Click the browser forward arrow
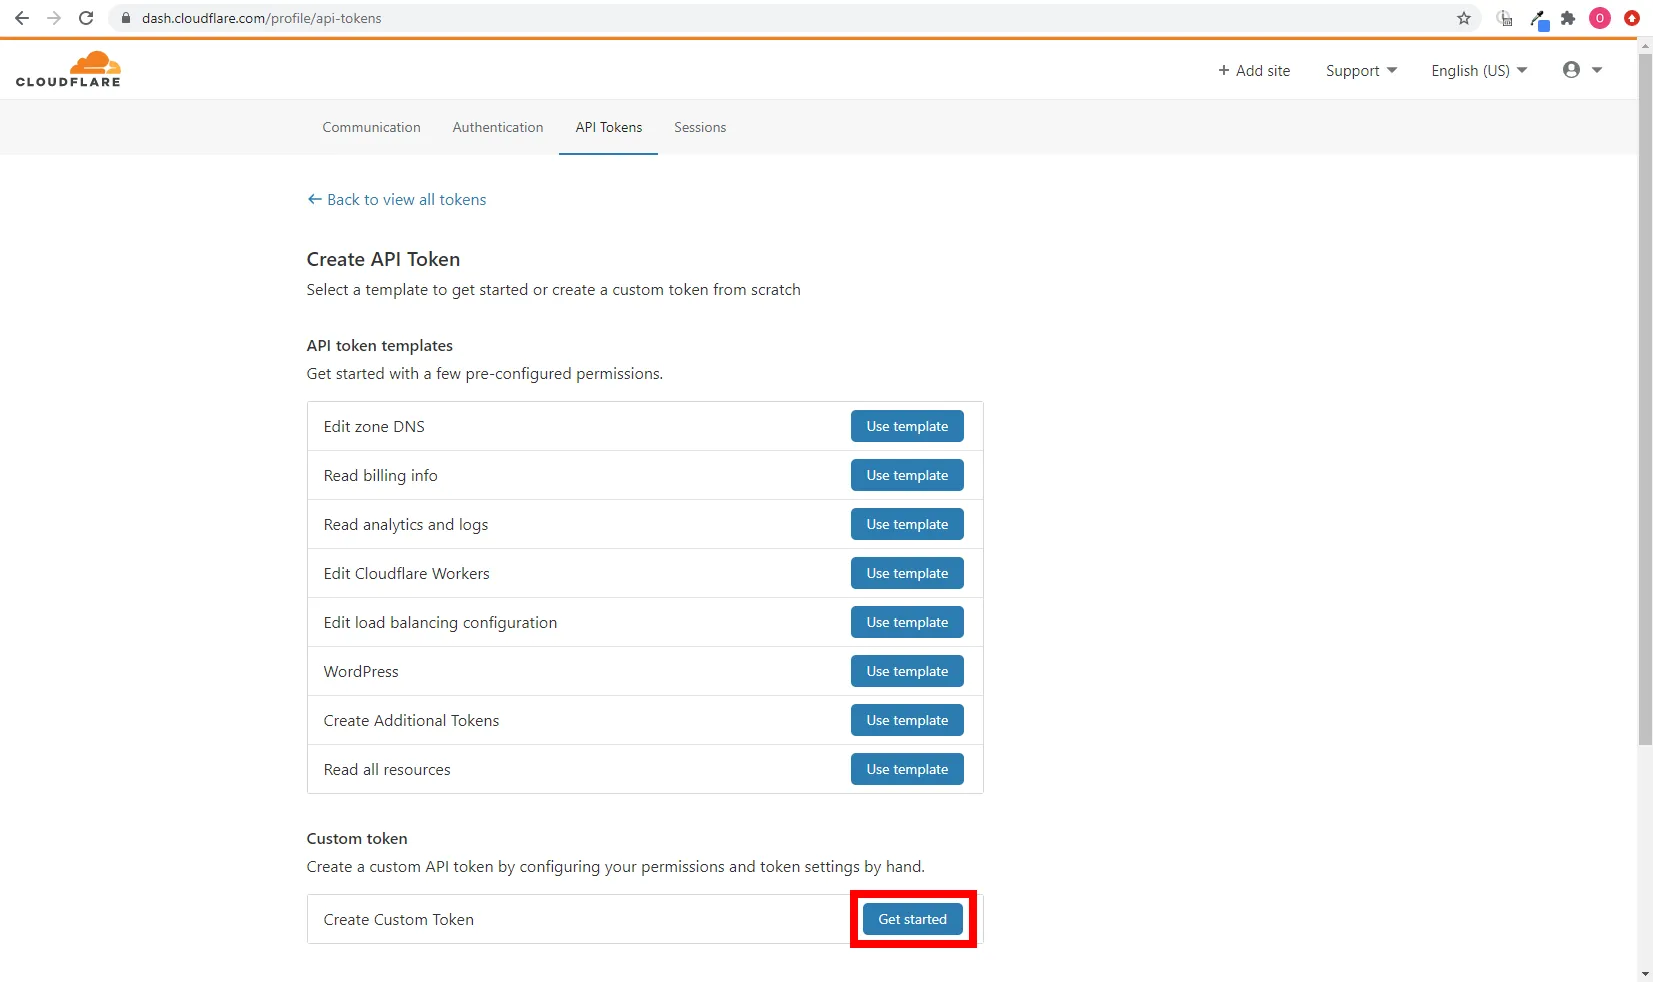 pyautogui.click(x=54, y=18)
